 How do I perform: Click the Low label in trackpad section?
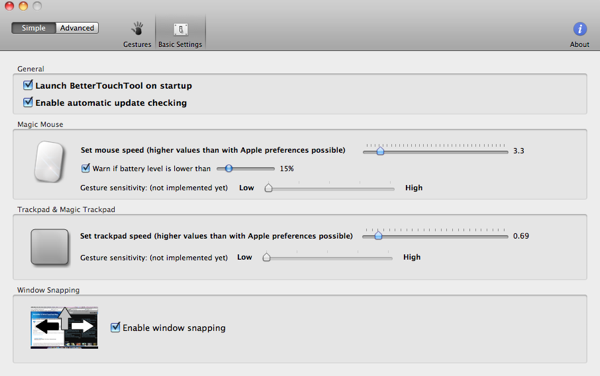click(245, 257)
